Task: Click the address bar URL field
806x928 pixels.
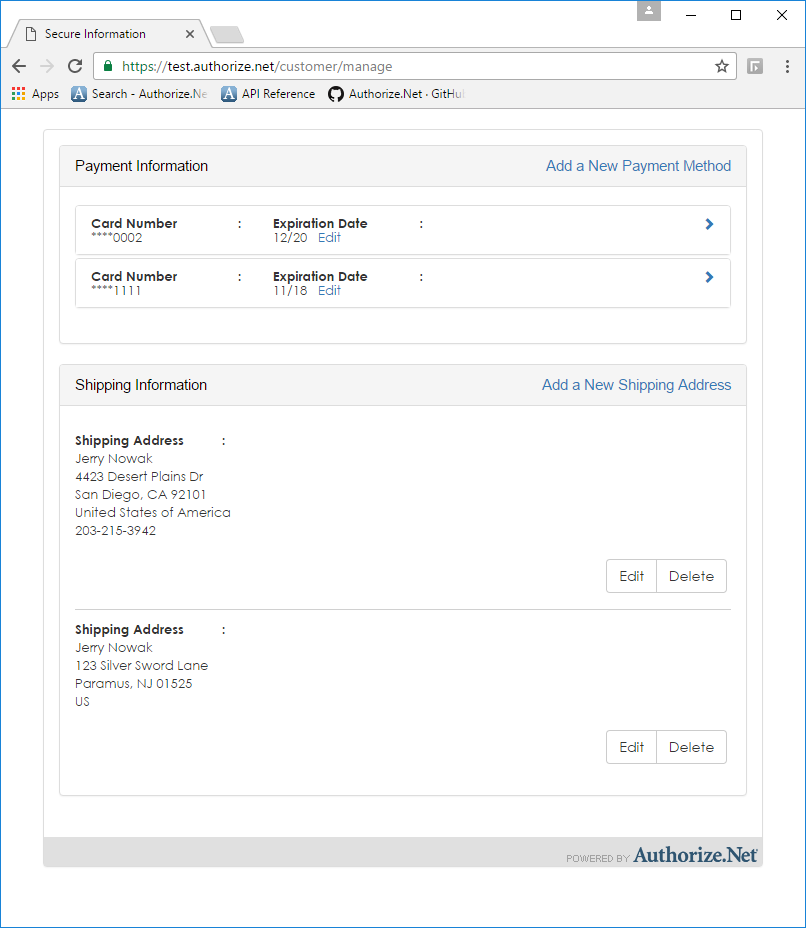Action: (x=400, y=67)
